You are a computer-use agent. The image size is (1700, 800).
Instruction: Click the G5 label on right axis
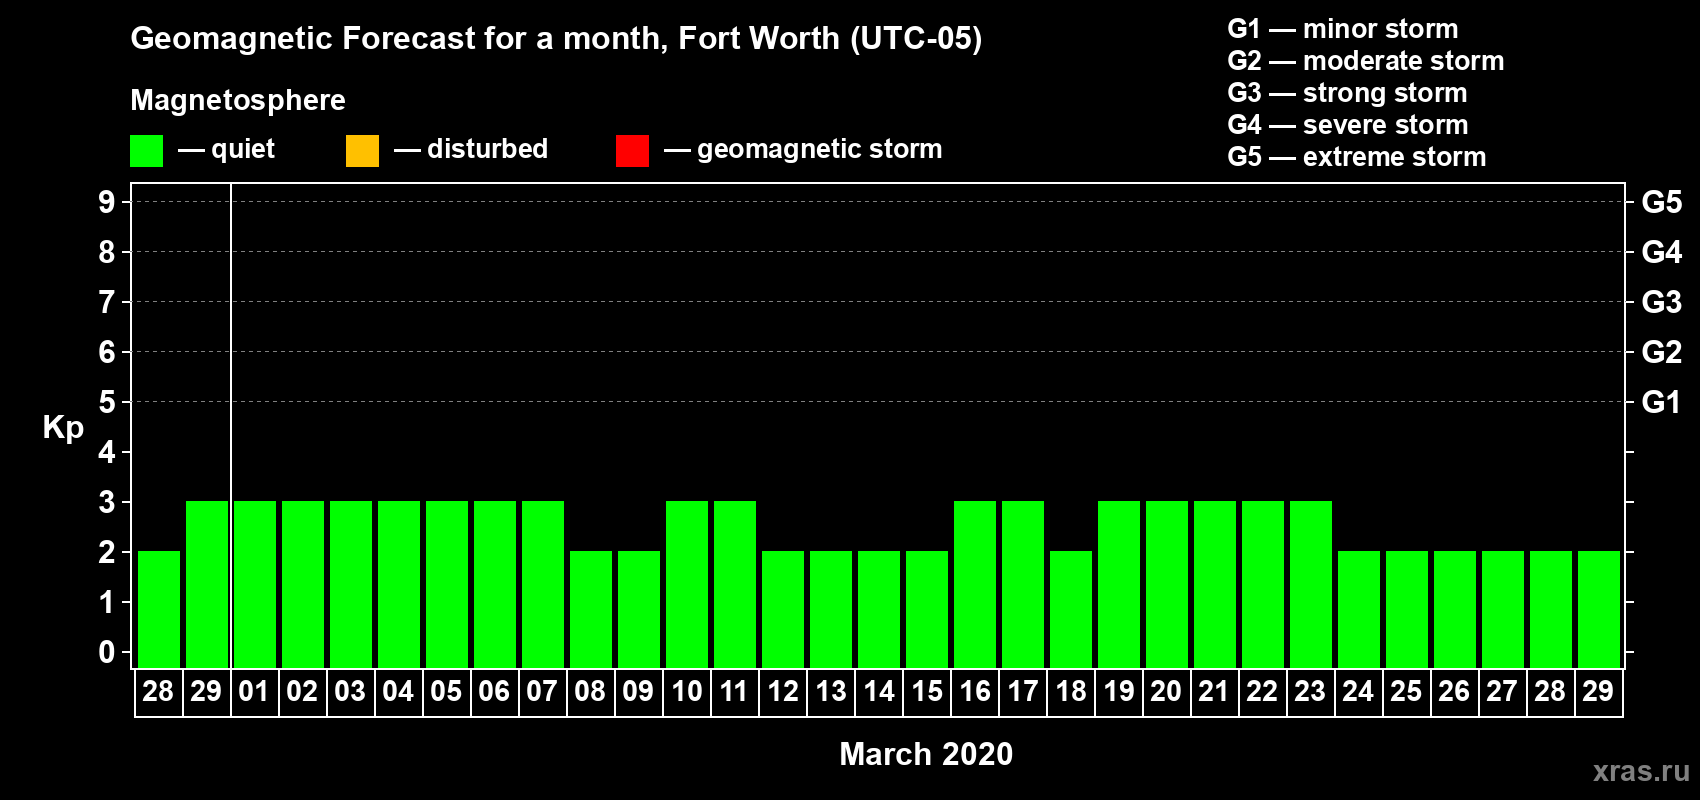(x=1662, y=202)
